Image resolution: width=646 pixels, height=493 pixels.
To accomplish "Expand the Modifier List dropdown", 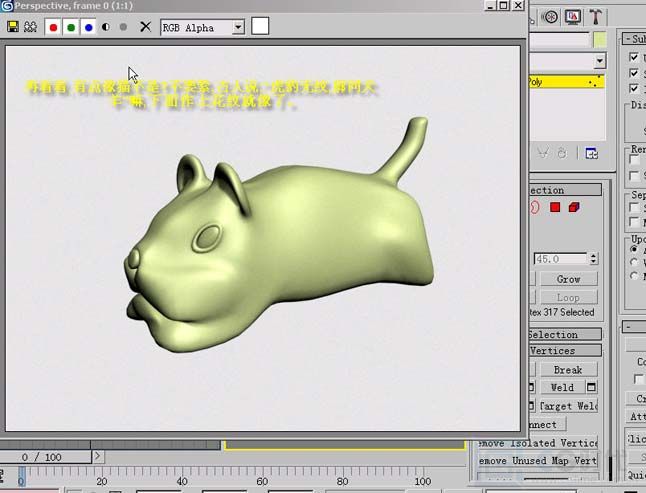I will point(600,61).
